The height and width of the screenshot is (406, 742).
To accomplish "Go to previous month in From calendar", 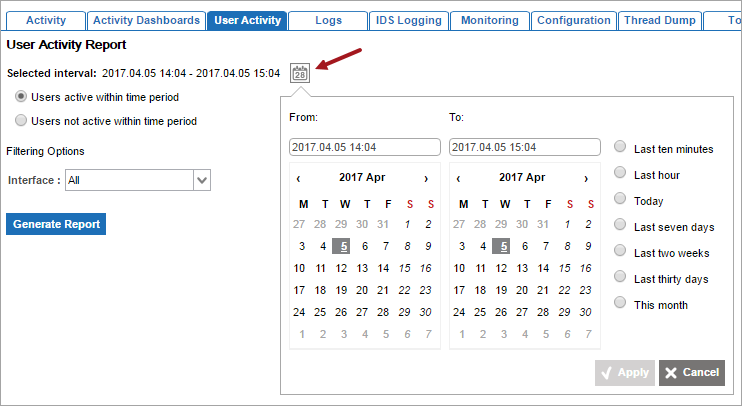I will pos(298,178).
